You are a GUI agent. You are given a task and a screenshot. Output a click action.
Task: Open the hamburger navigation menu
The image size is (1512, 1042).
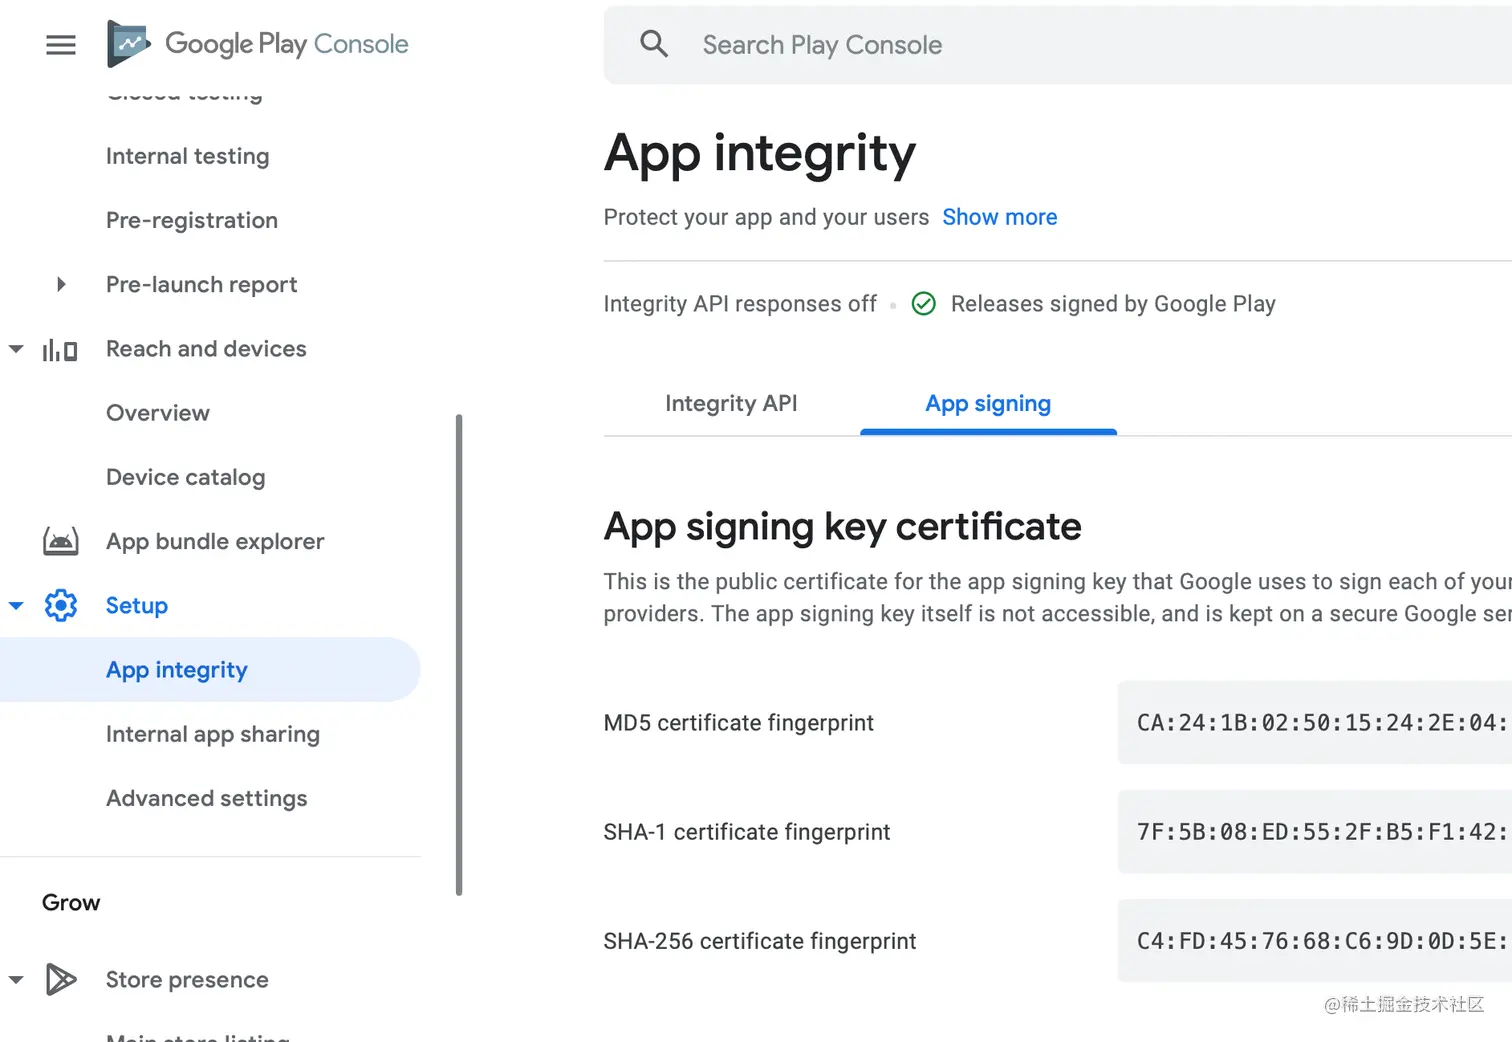point(61,45)
